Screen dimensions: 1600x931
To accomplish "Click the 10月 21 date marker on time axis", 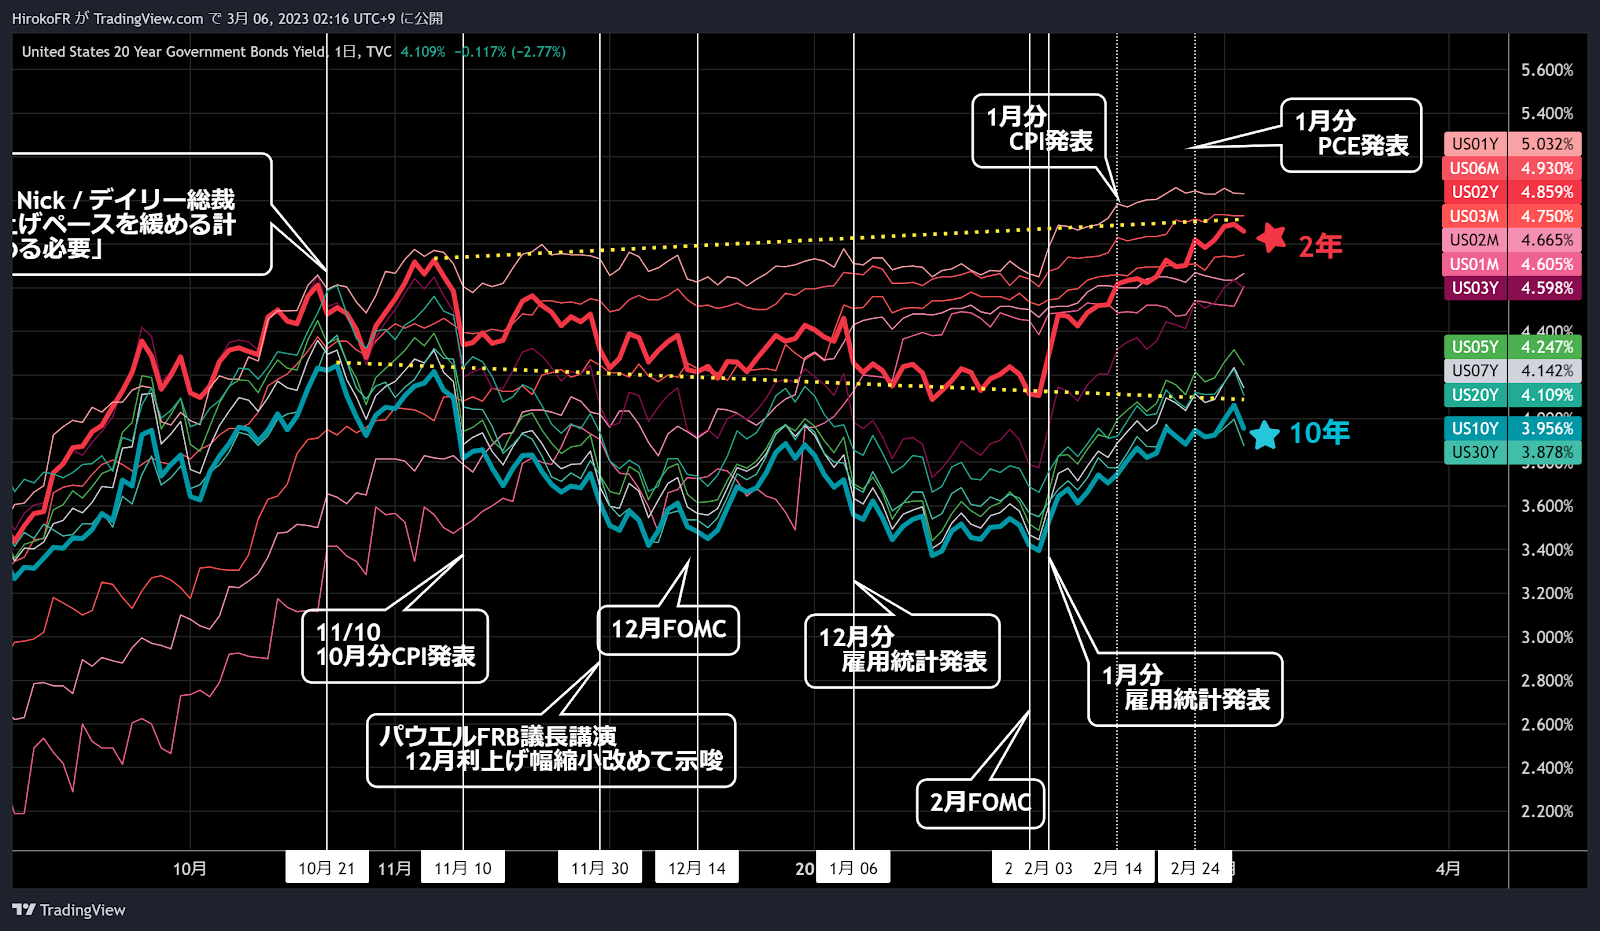I will [x=327, y=868].
